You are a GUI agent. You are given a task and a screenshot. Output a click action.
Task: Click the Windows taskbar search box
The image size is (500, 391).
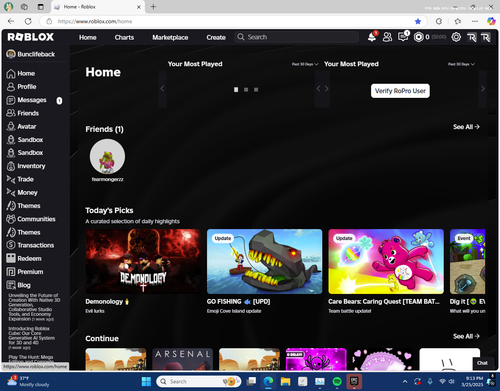(x=199, y=381)
